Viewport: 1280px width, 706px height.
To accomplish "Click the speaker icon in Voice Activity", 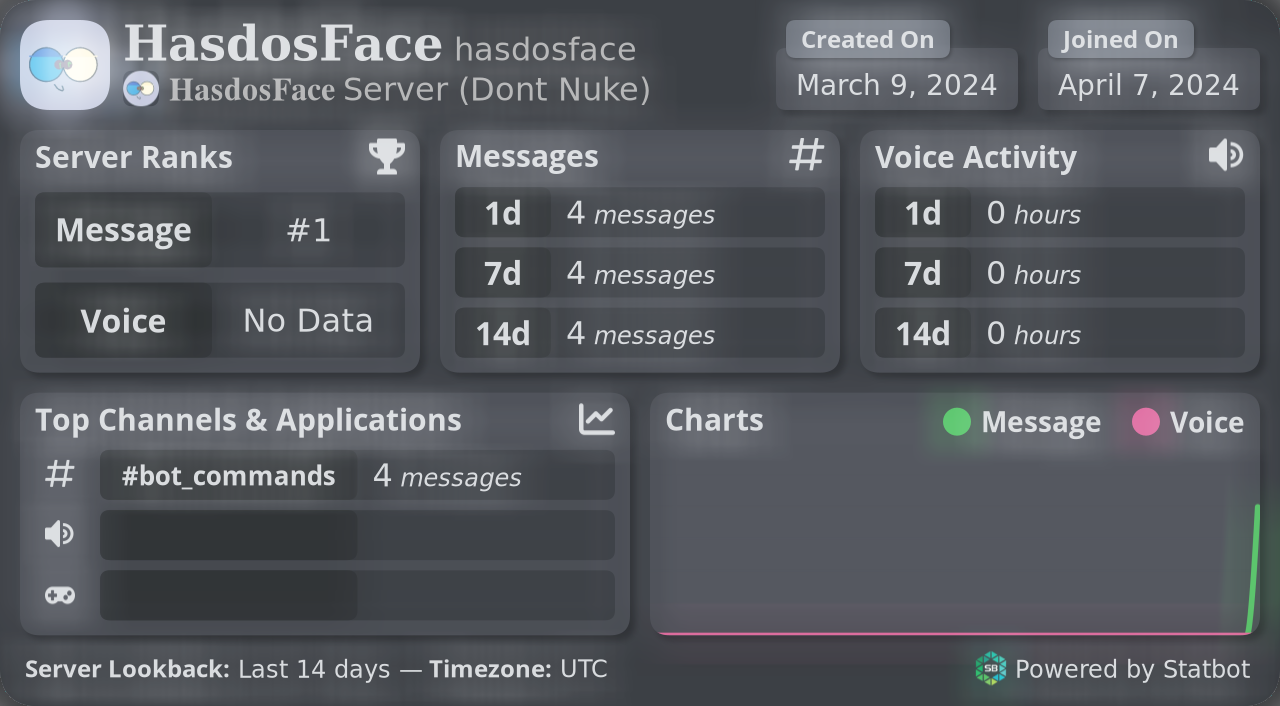I will (1225, 155).
